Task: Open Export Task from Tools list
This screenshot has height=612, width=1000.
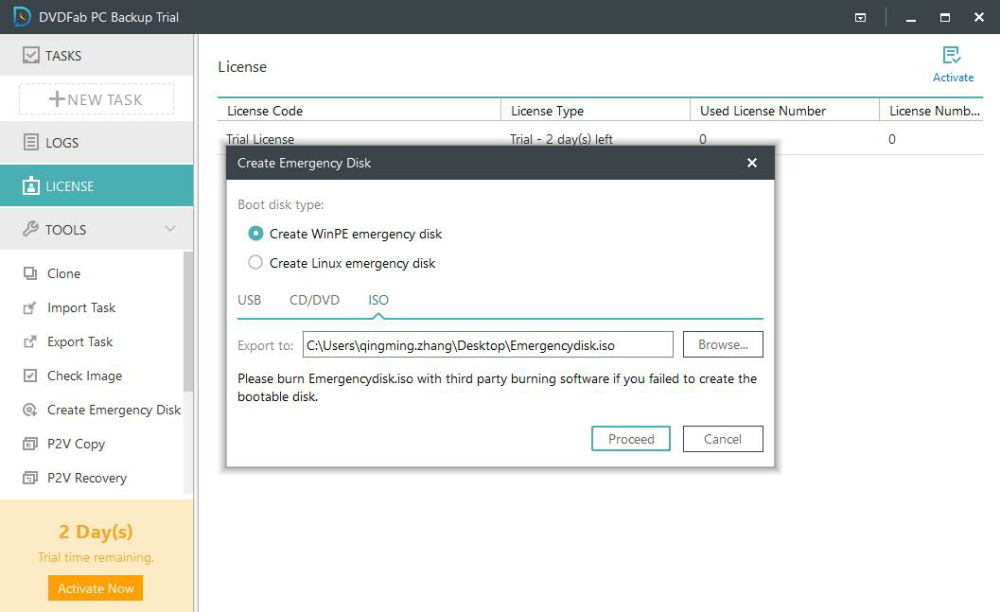Action: pyautogui.click(x=80, y=342)
